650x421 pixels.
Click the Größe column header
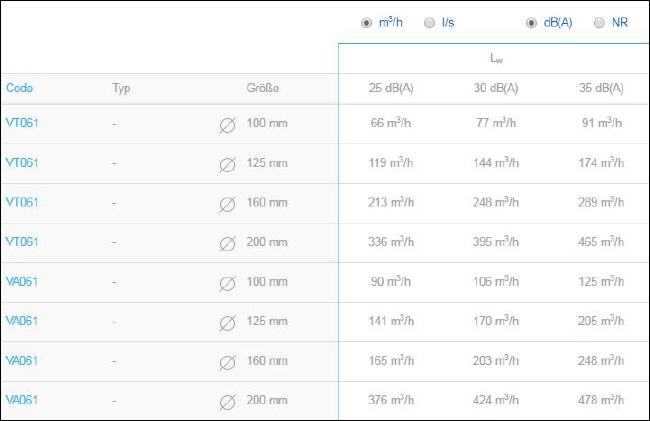click(263, 88)
